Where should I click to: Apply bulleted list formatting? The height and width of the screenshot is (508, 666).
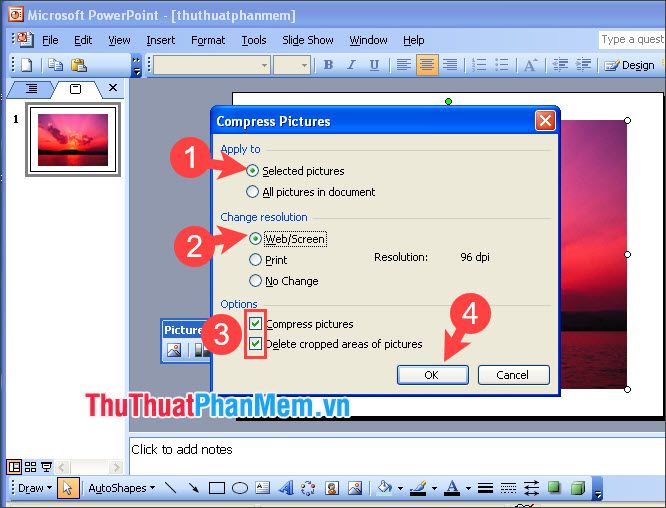[x=502, y=65]
